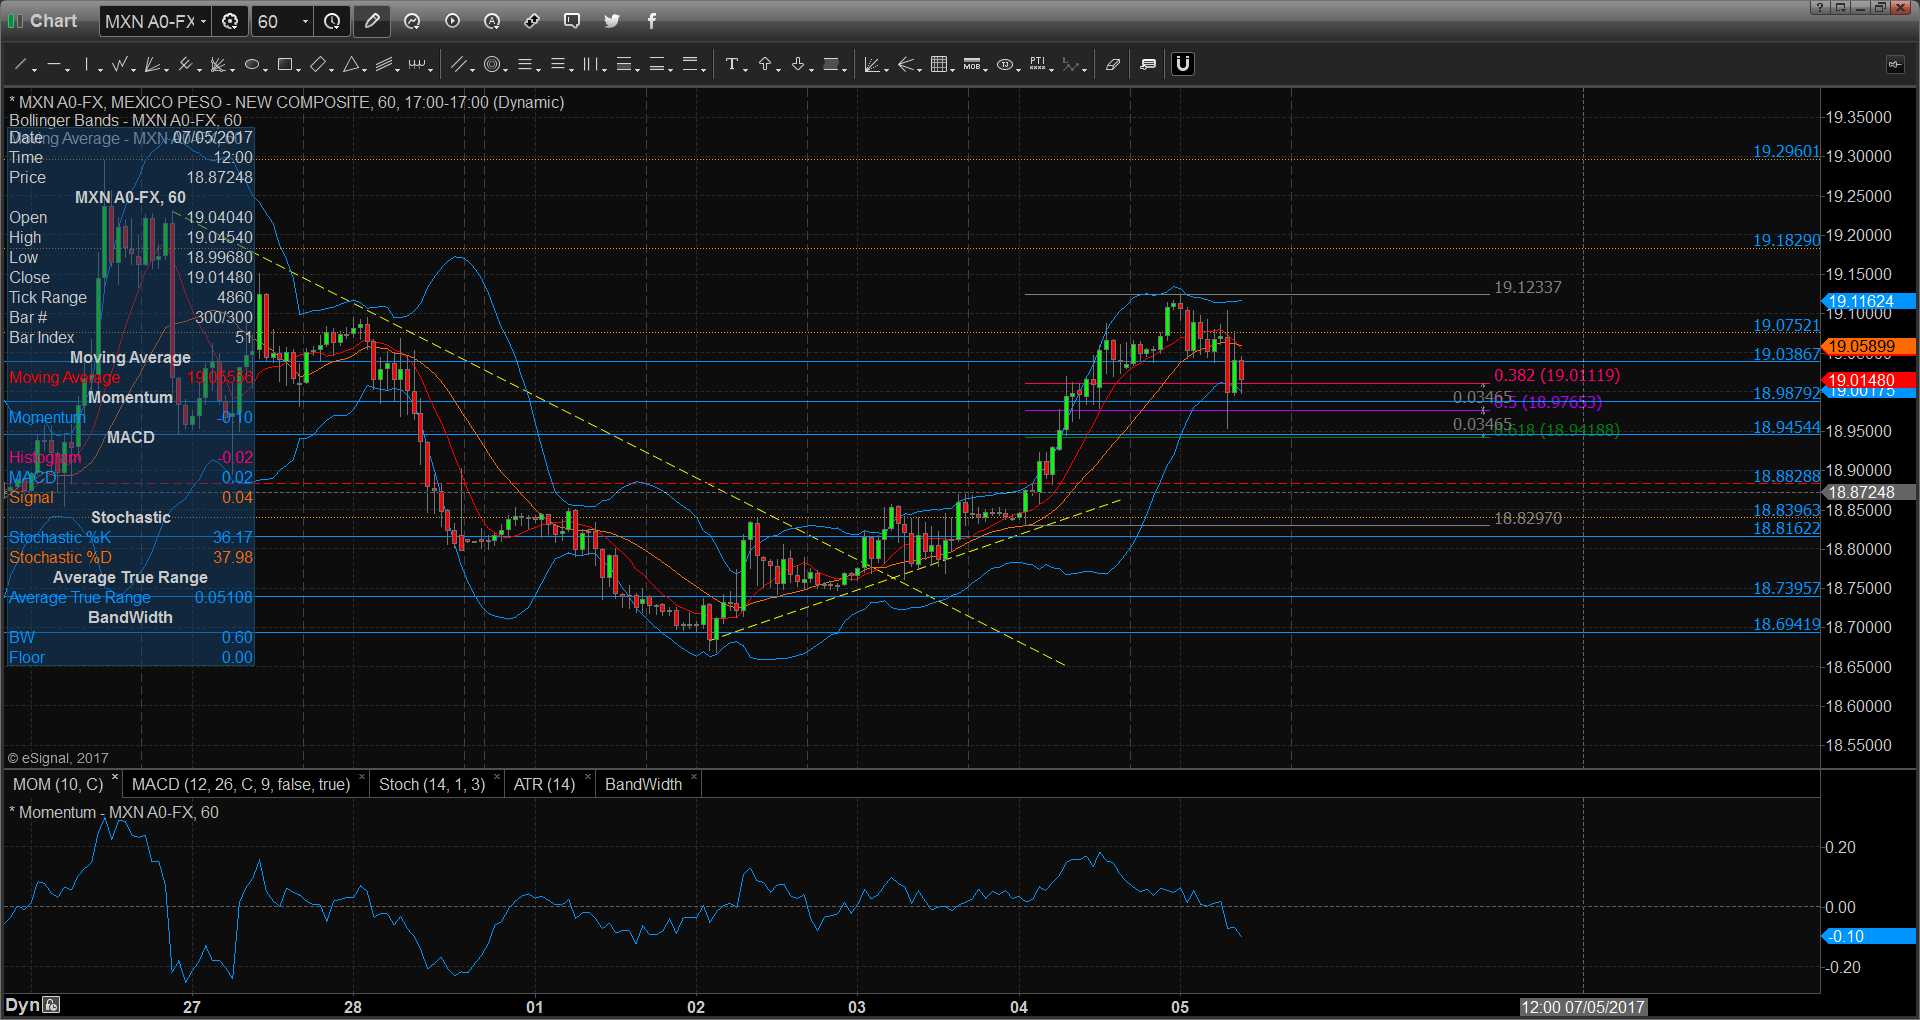This screenshot has height=1020, width=1920.
Task: Click the -0.10 momentum value marker
Action: coord(1868,937)
